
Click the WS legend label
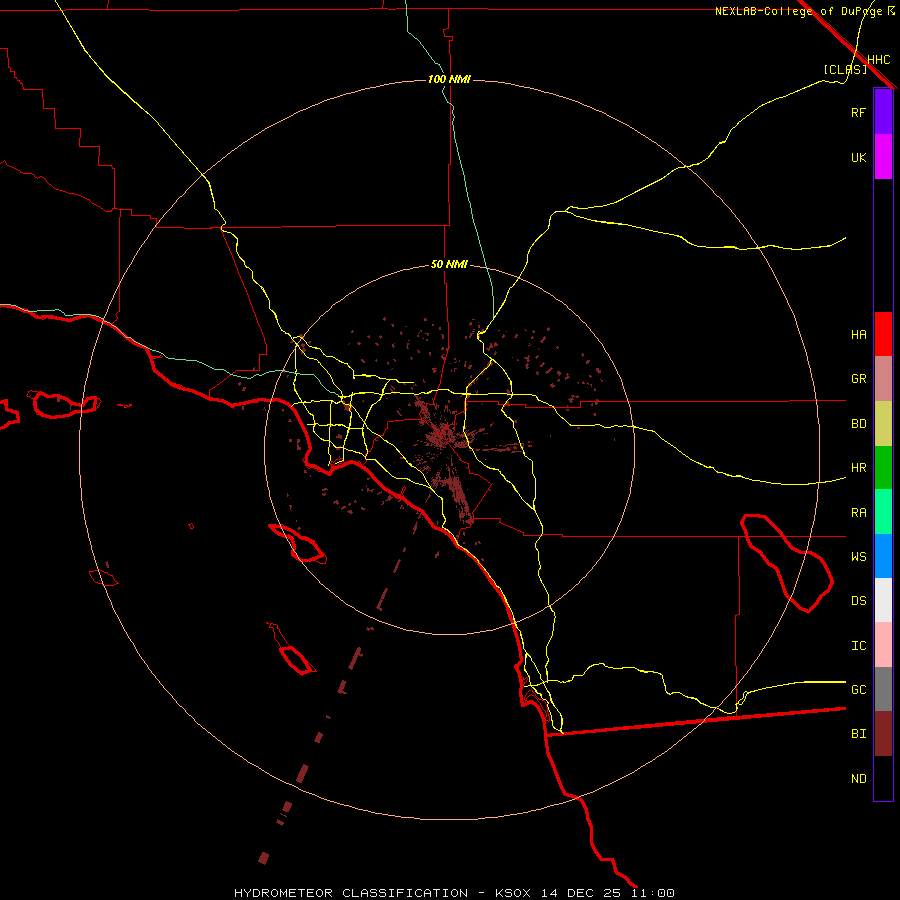[x=858, y=557]
